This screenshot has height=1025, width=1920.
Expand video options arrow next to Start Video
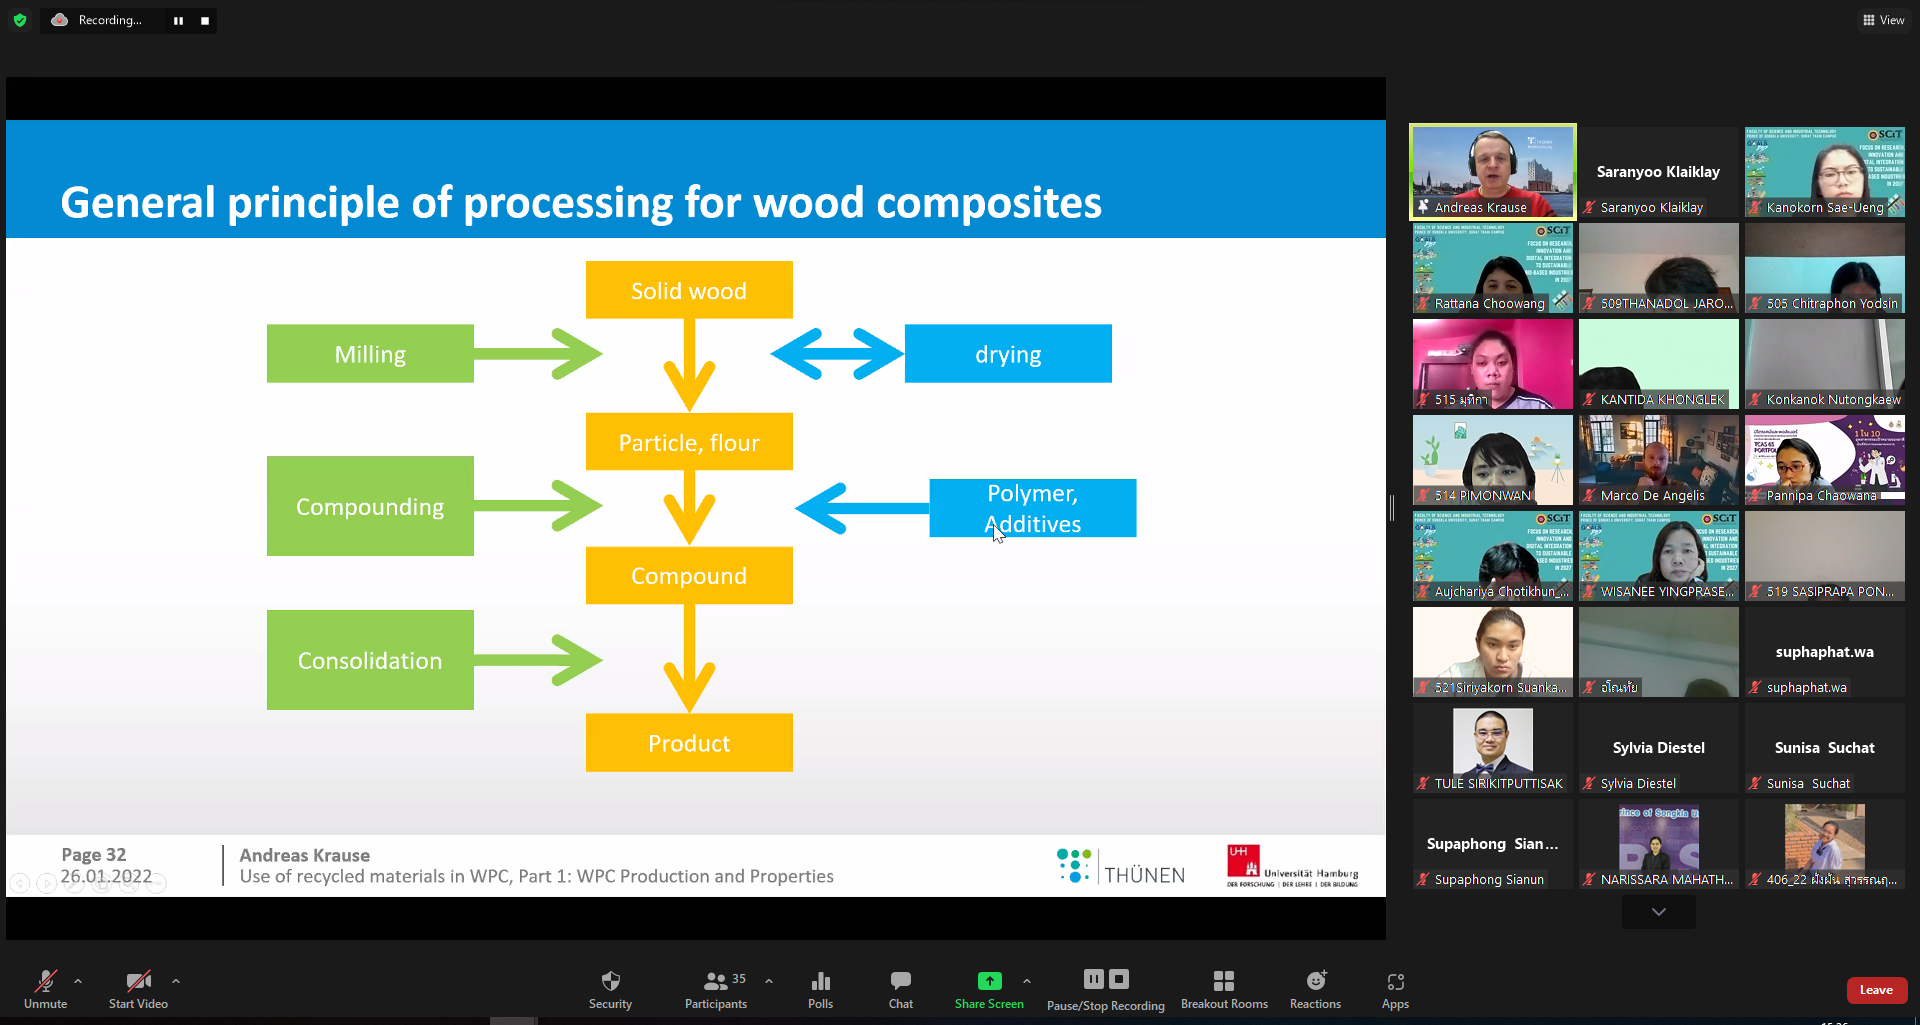click(x=176, y=981)
